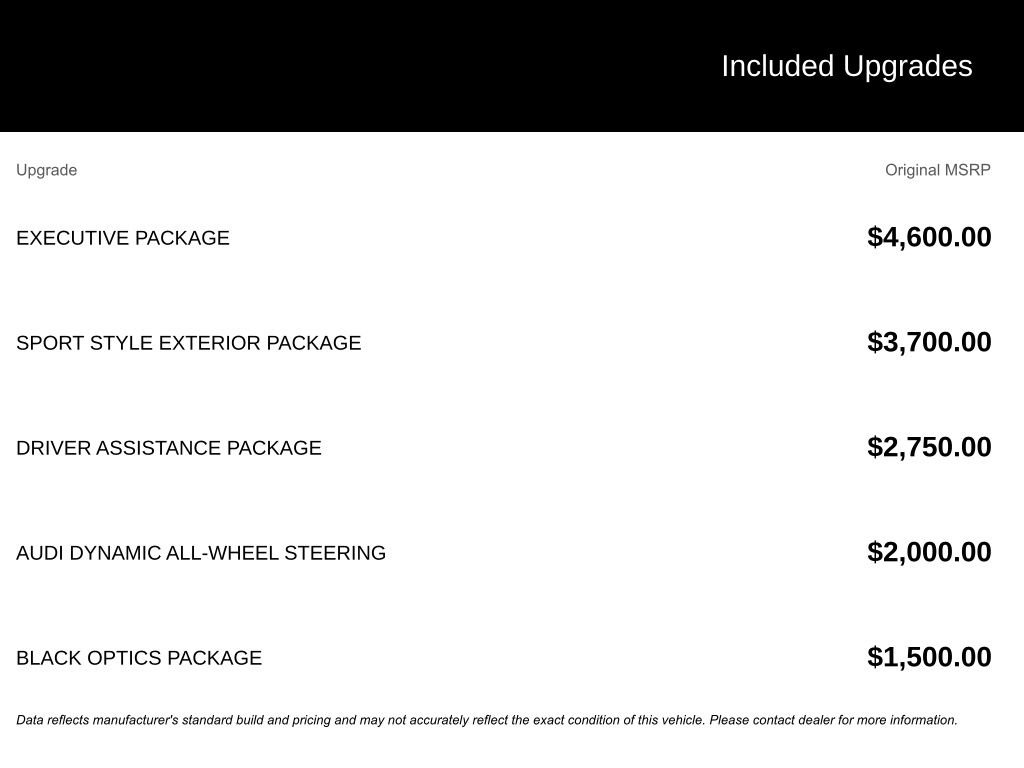Select the BLACK OPTICS PACKAGE label
The width and height of the screenshot is (1024, 768).
(138, 658)
